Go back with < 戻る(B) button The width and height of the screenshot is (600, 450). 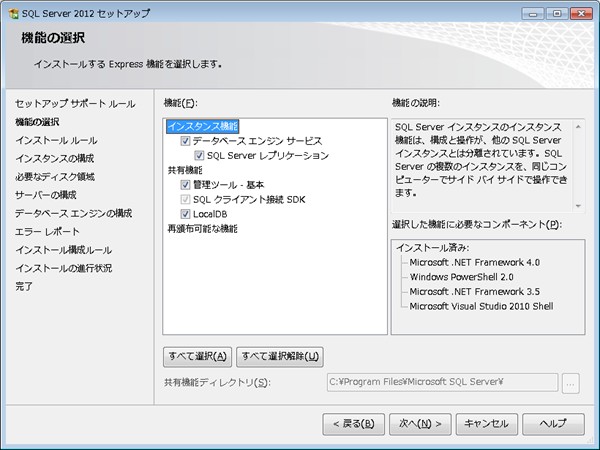click(354, 424)
